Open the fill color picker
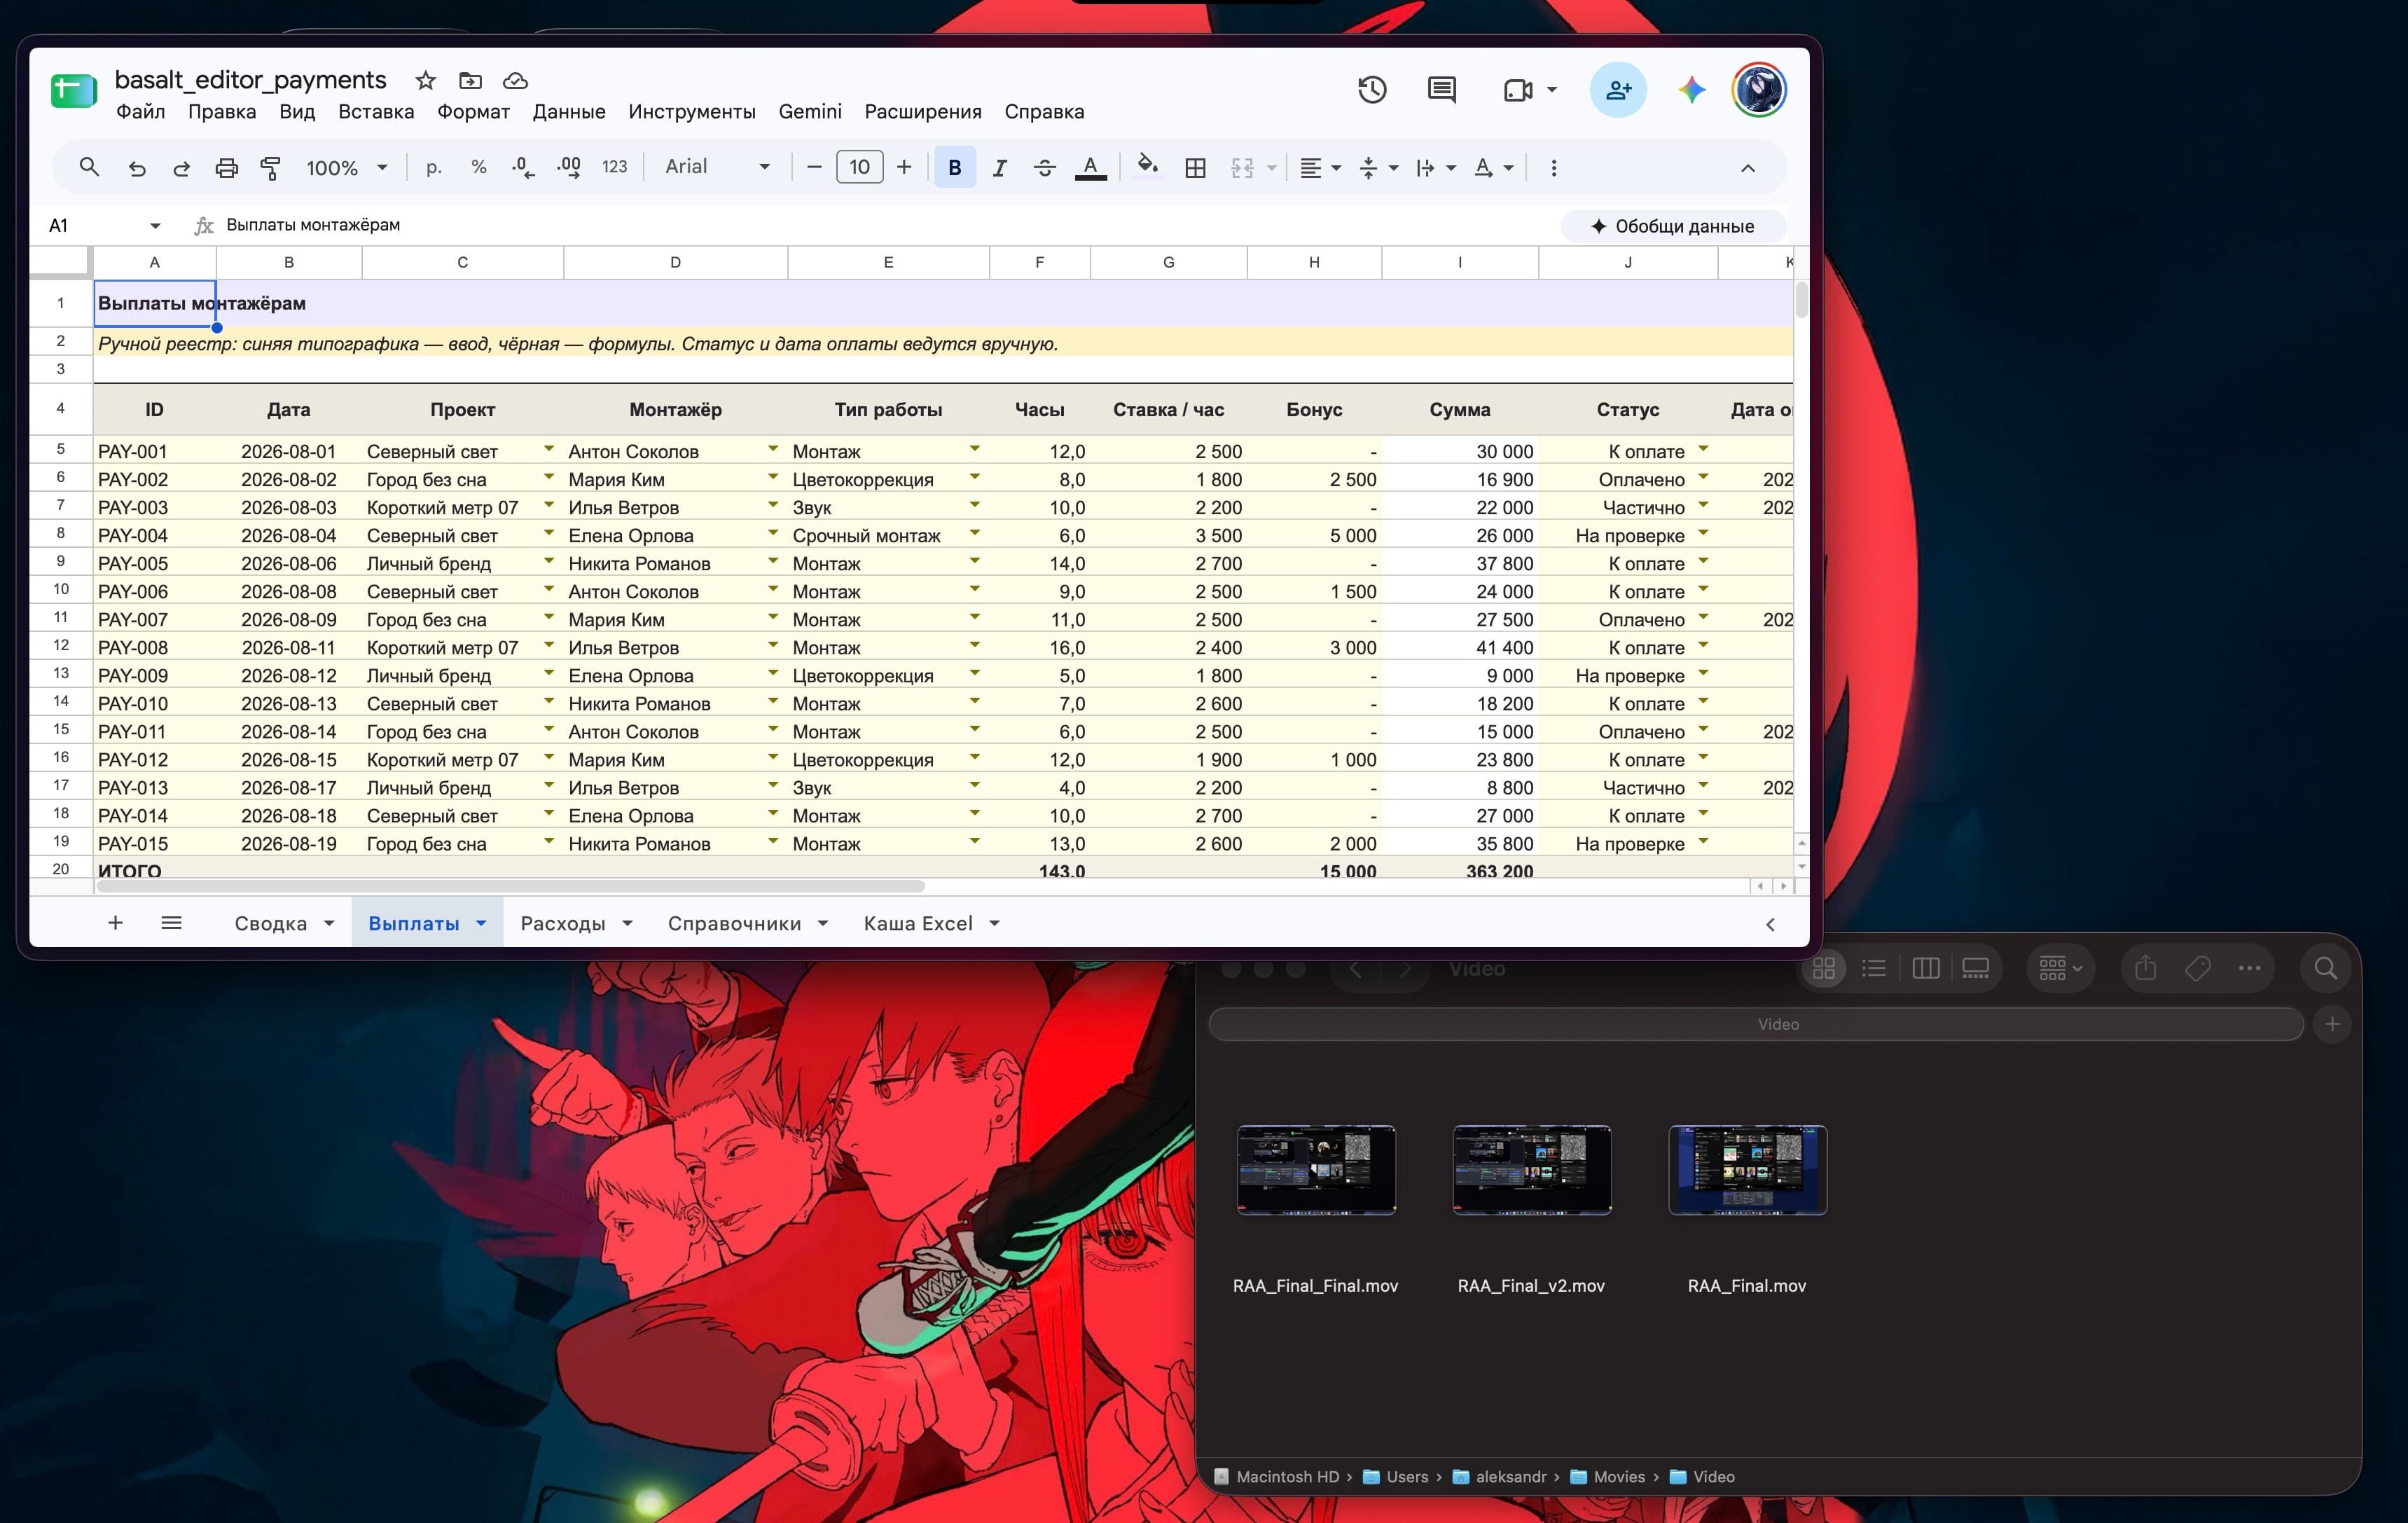Viewport: 2408px width, 1523px height. click(1148, 166)
